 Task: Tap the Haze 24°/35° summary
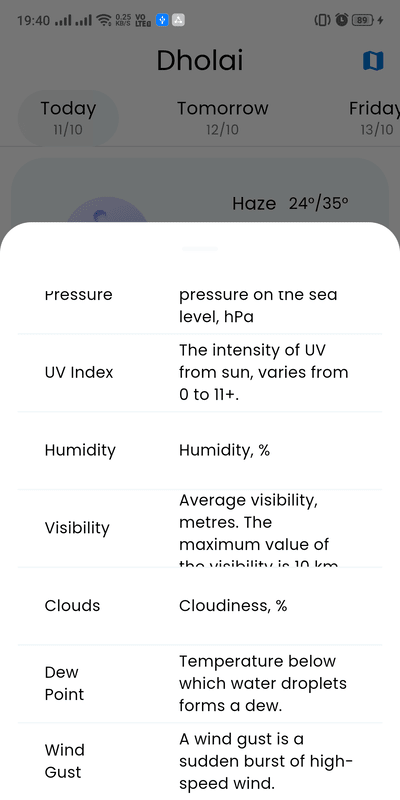coord(290,204)
